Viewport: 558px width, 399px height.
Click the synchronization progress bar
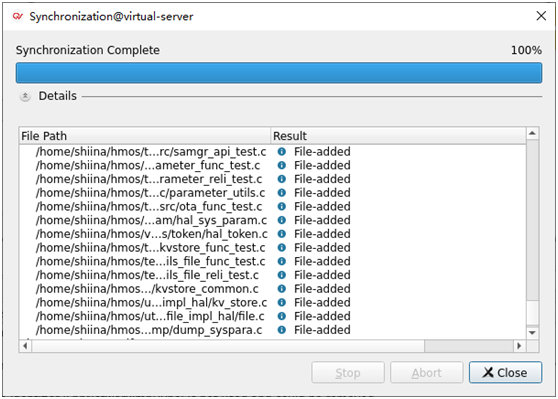[x=279, y=73]
